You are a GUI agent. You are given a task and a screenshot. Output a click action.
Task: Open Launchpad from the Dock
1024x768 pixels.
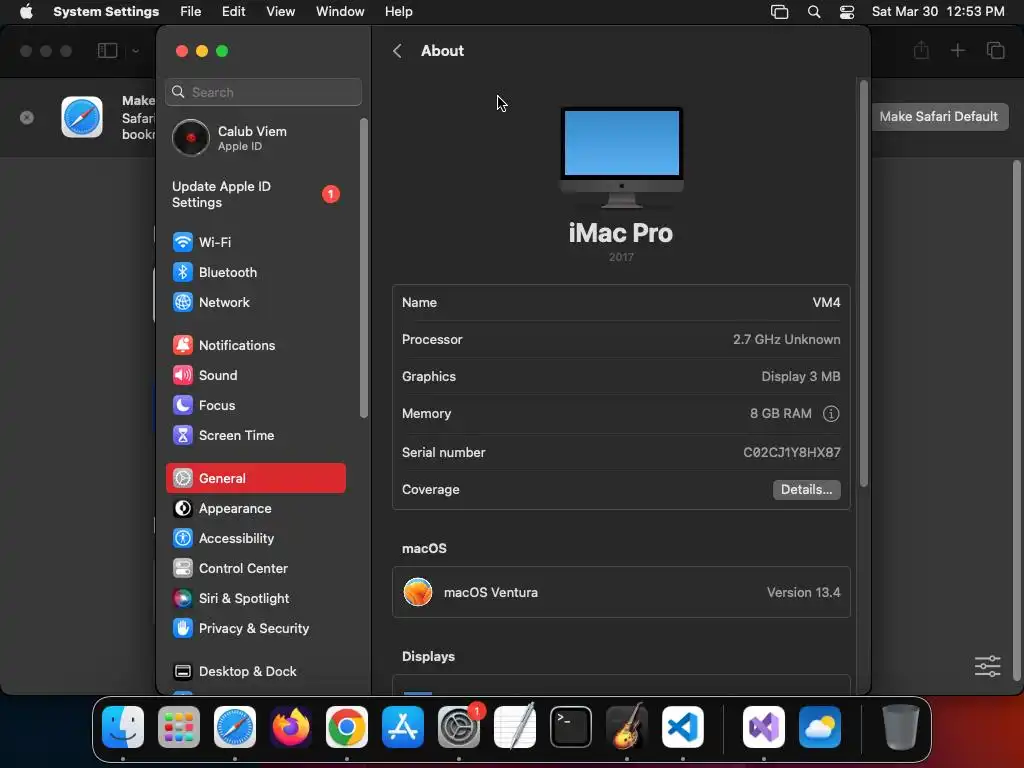(179, 727)
